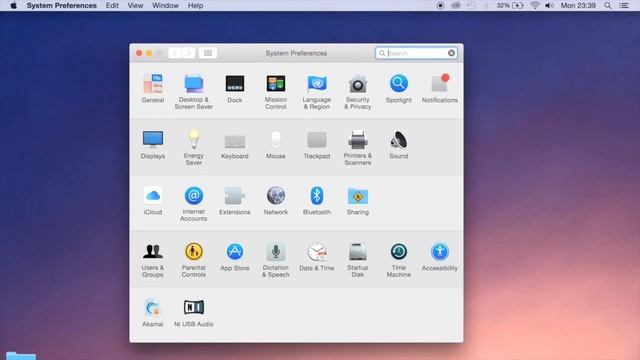Open the Network preferences pane
The width and height of the screenshot is (640, 360).
276,200
